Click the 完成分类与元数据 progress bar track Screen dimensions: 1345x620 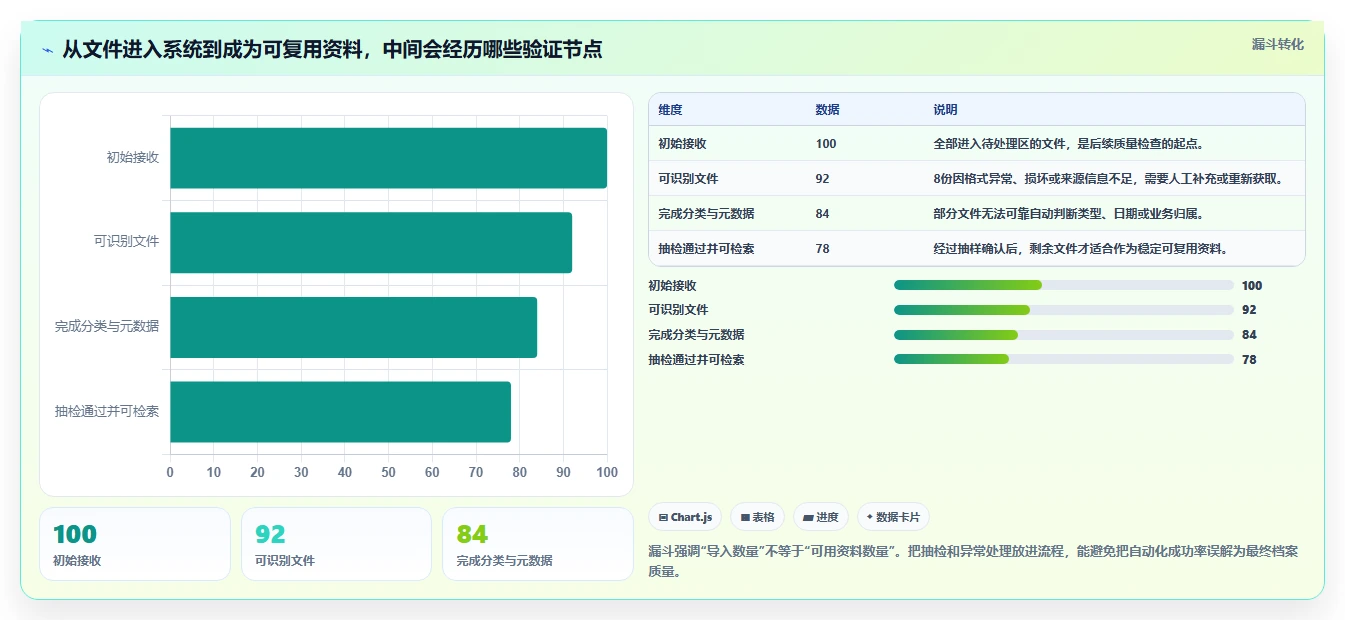click(1063, 335)
